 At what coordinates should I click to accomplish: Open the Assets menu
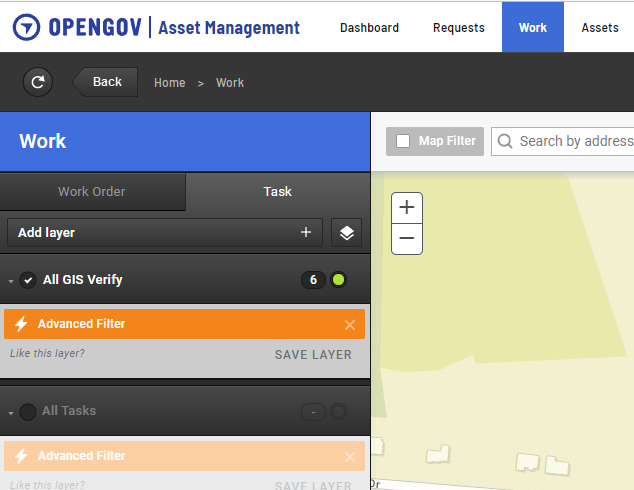[600, 27]
